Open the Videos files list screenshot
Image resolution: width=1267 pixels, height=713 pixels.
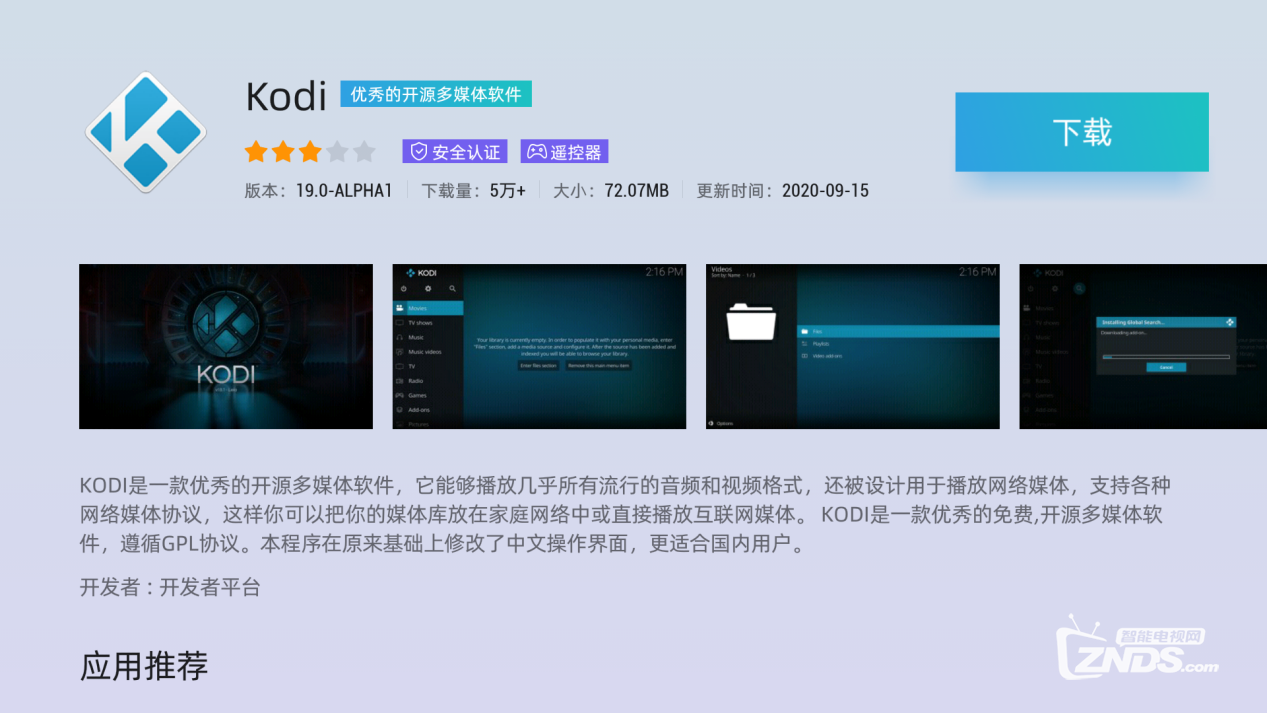[853, 346]
